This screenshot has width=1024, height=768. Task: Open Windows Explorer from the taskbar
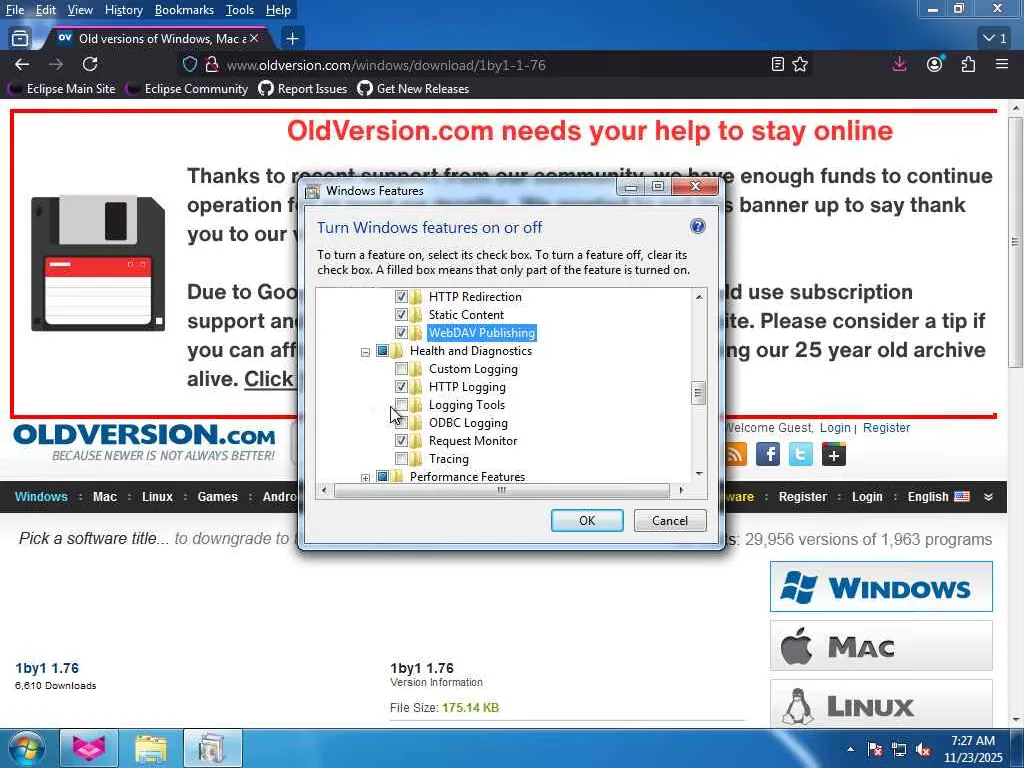pos(151,748)
